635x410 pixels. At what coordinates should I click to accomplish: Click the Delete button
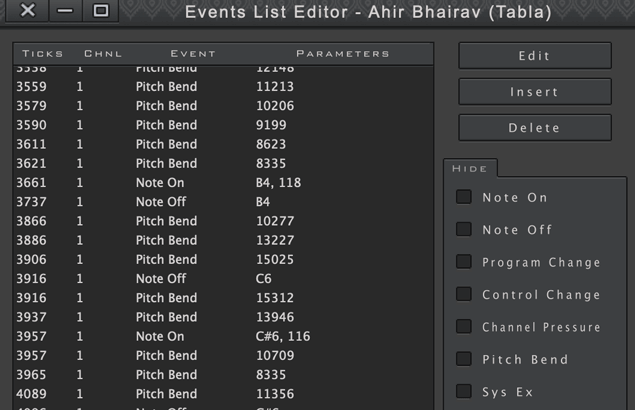point(534,128)
